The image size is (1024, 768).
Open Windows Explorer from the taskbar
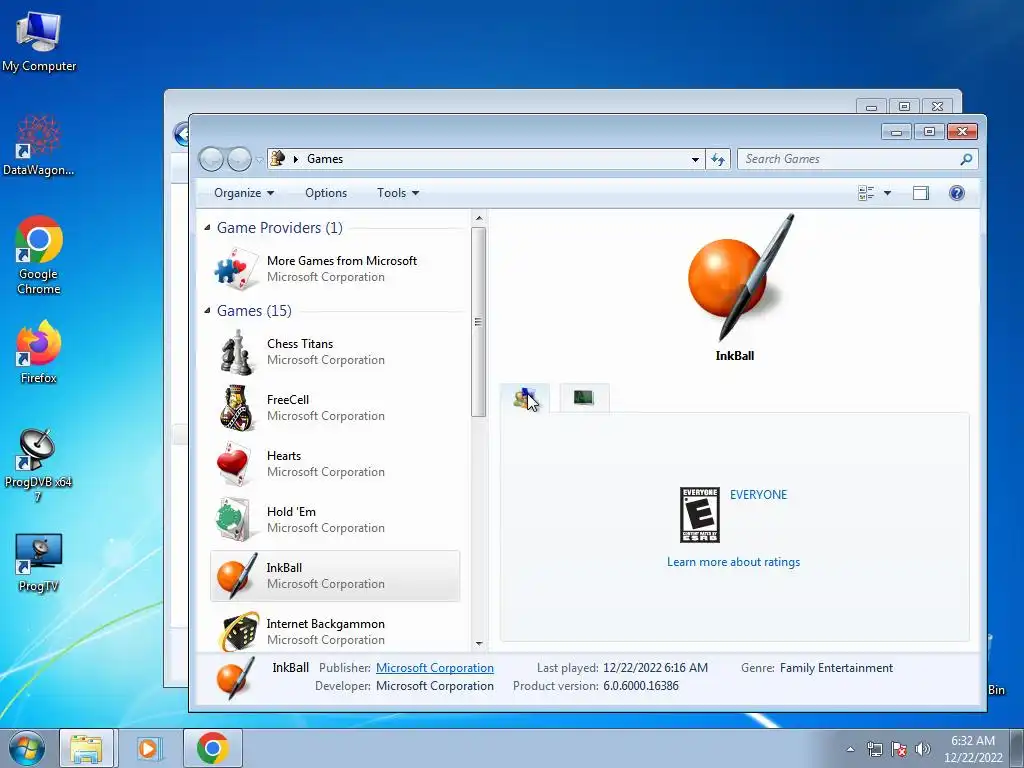pyautogui.click(x=87, y=748)
